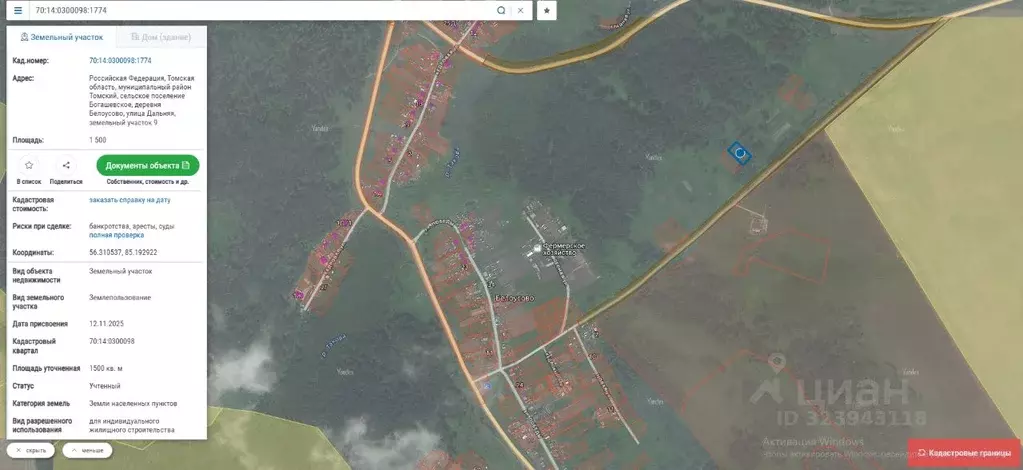Image resolution: width=1023 pixels, height=470 pixels.
Task: Click the selected parcel marker on map
Action: click(740, 153)
